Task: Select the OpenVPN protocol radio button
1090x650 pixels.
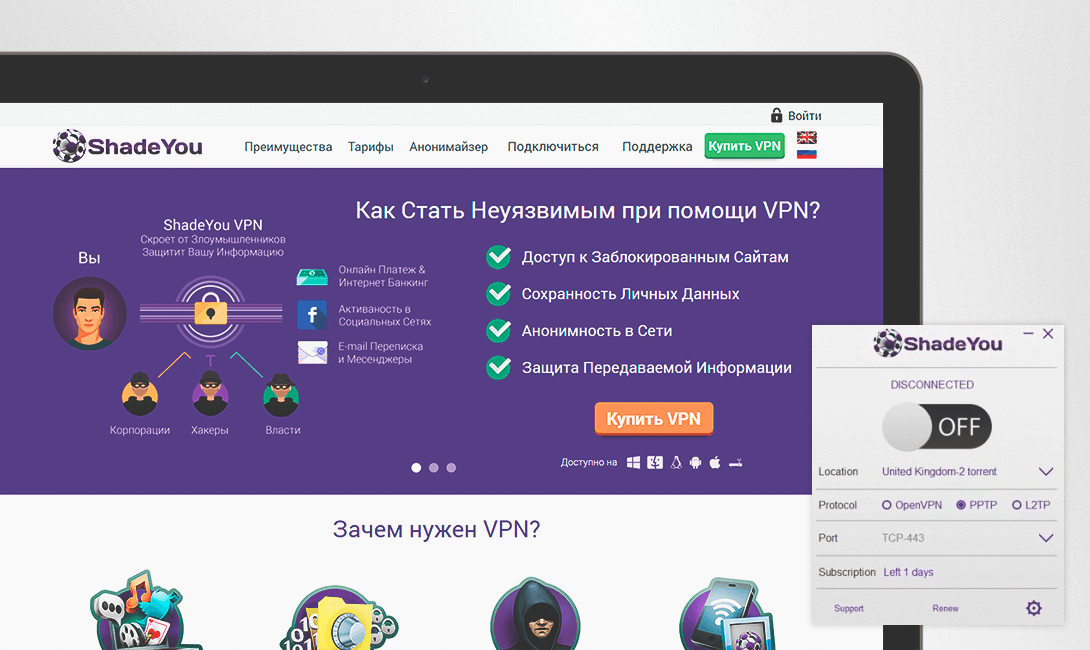Action: click(886, 505)
